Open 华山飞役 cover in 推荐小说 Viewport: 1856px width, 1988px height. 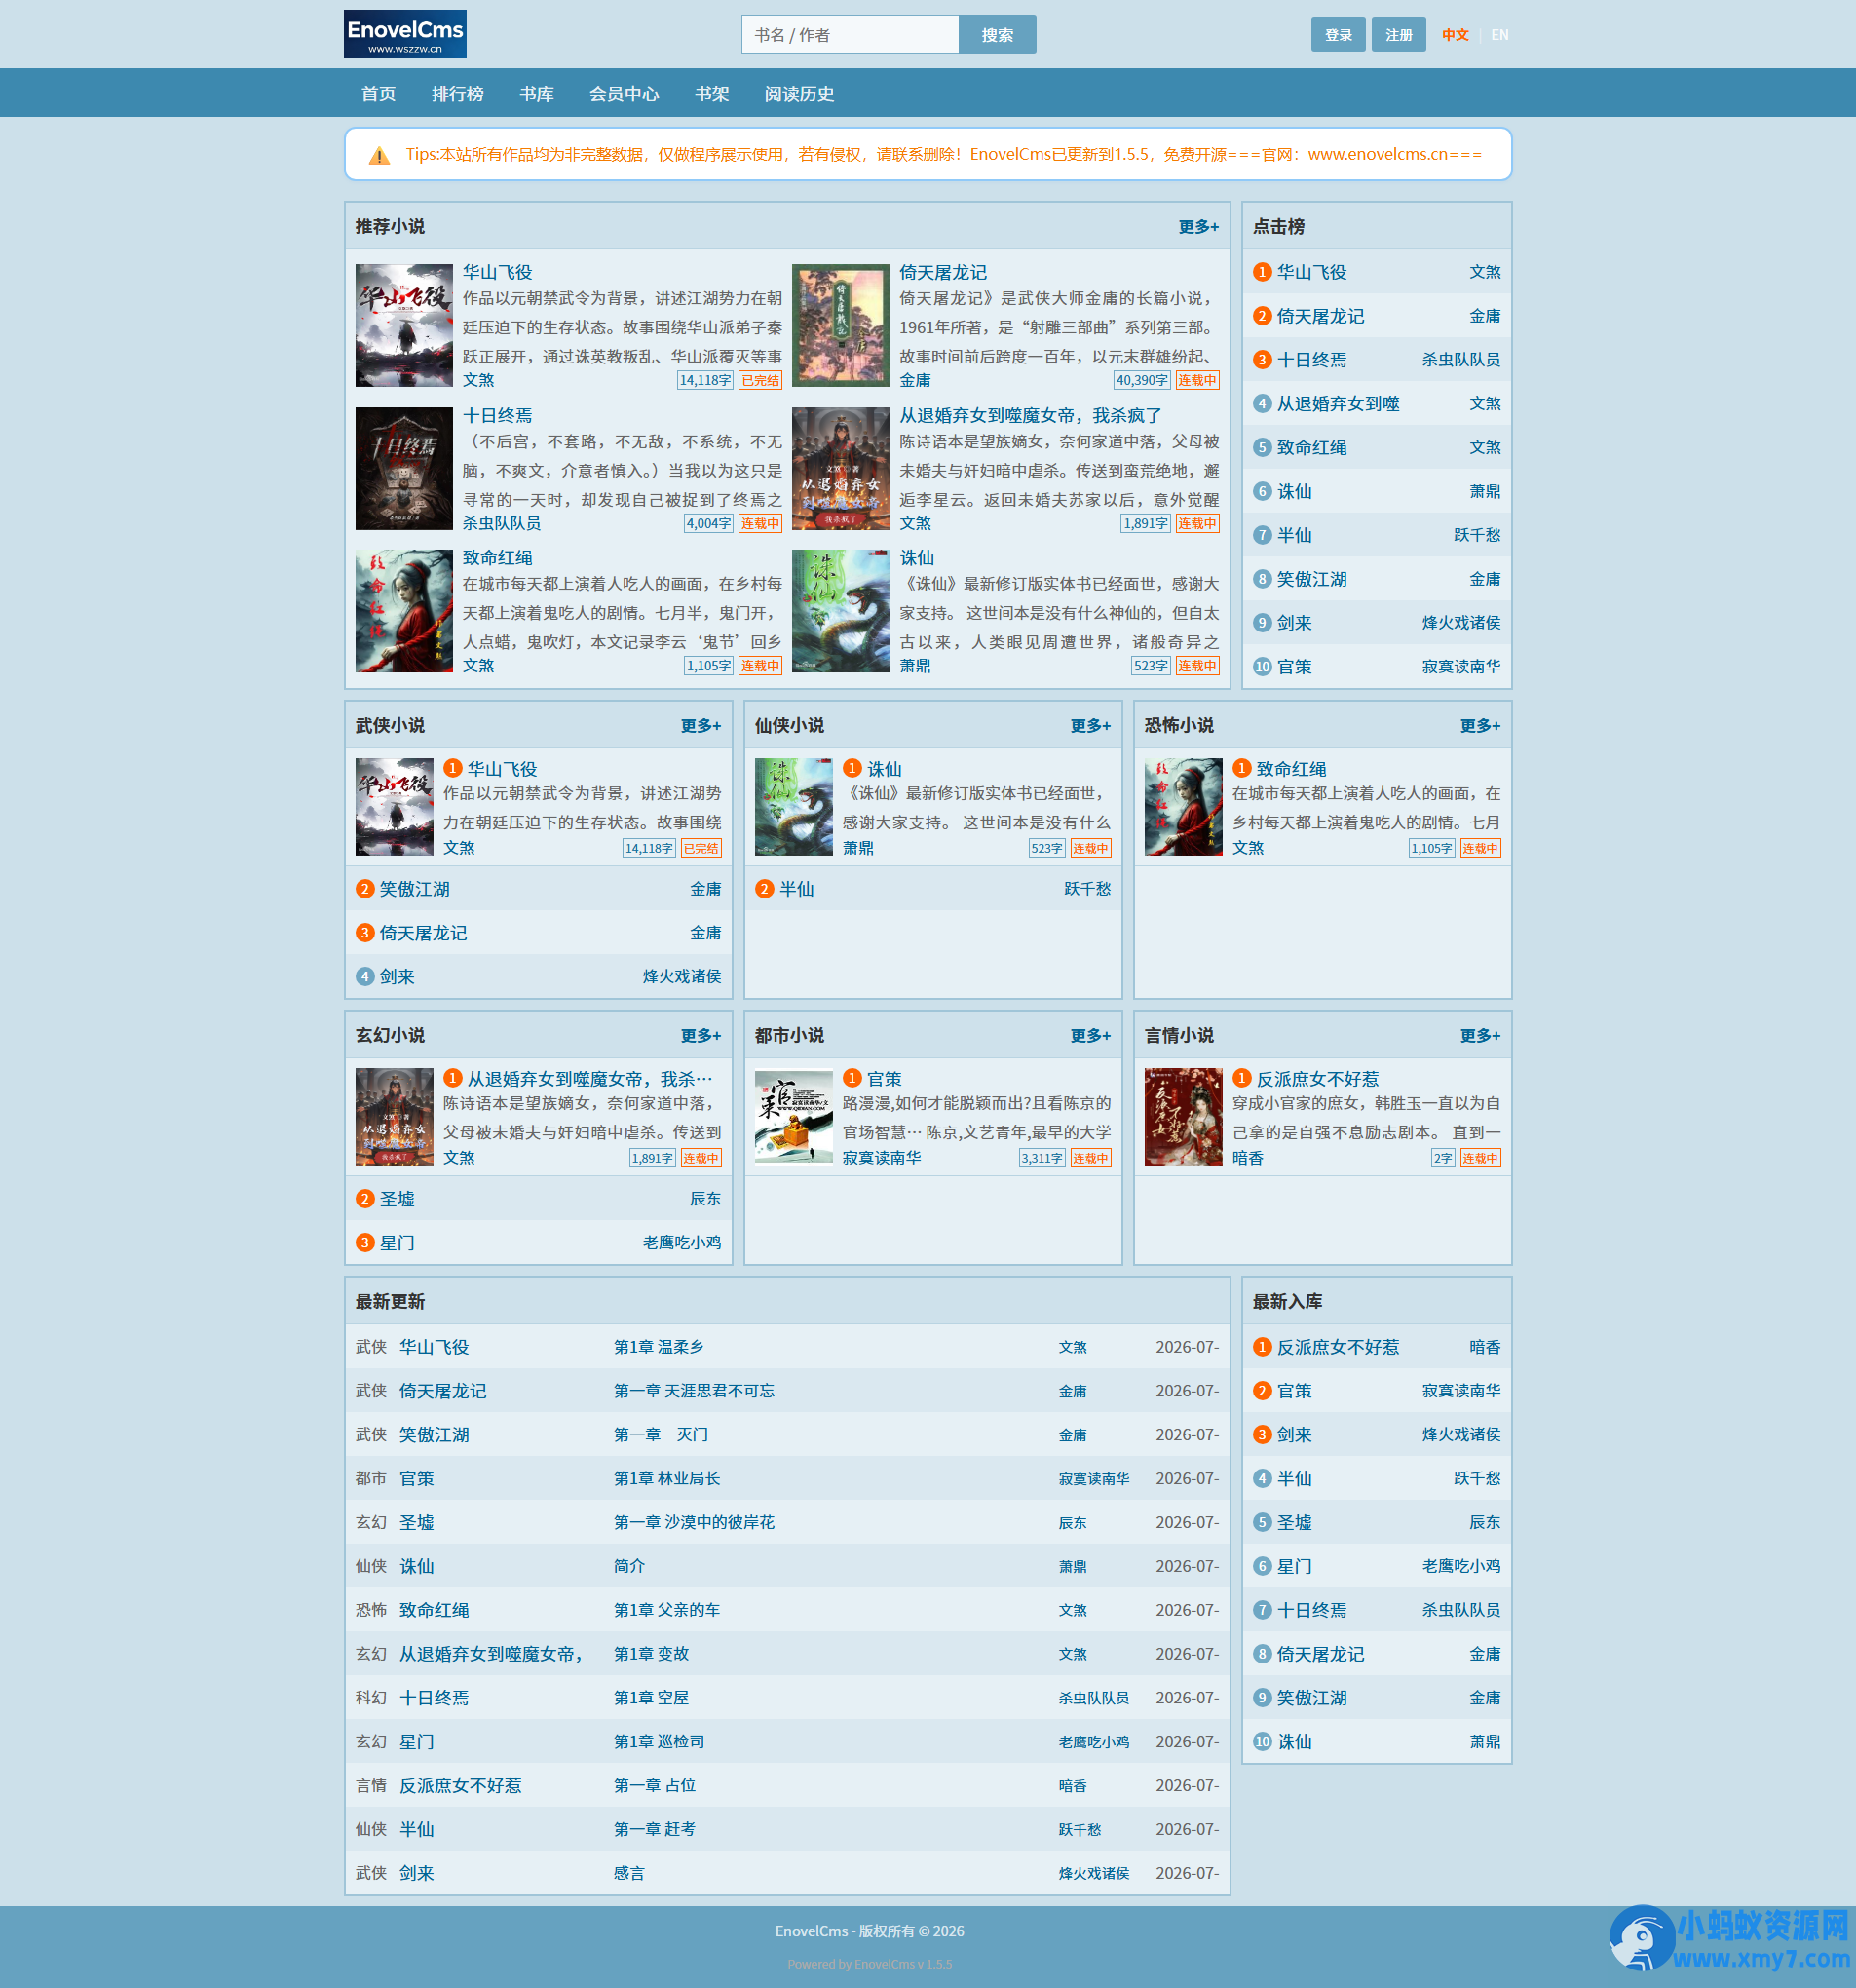pyautogui.click(x=404, y=325)
